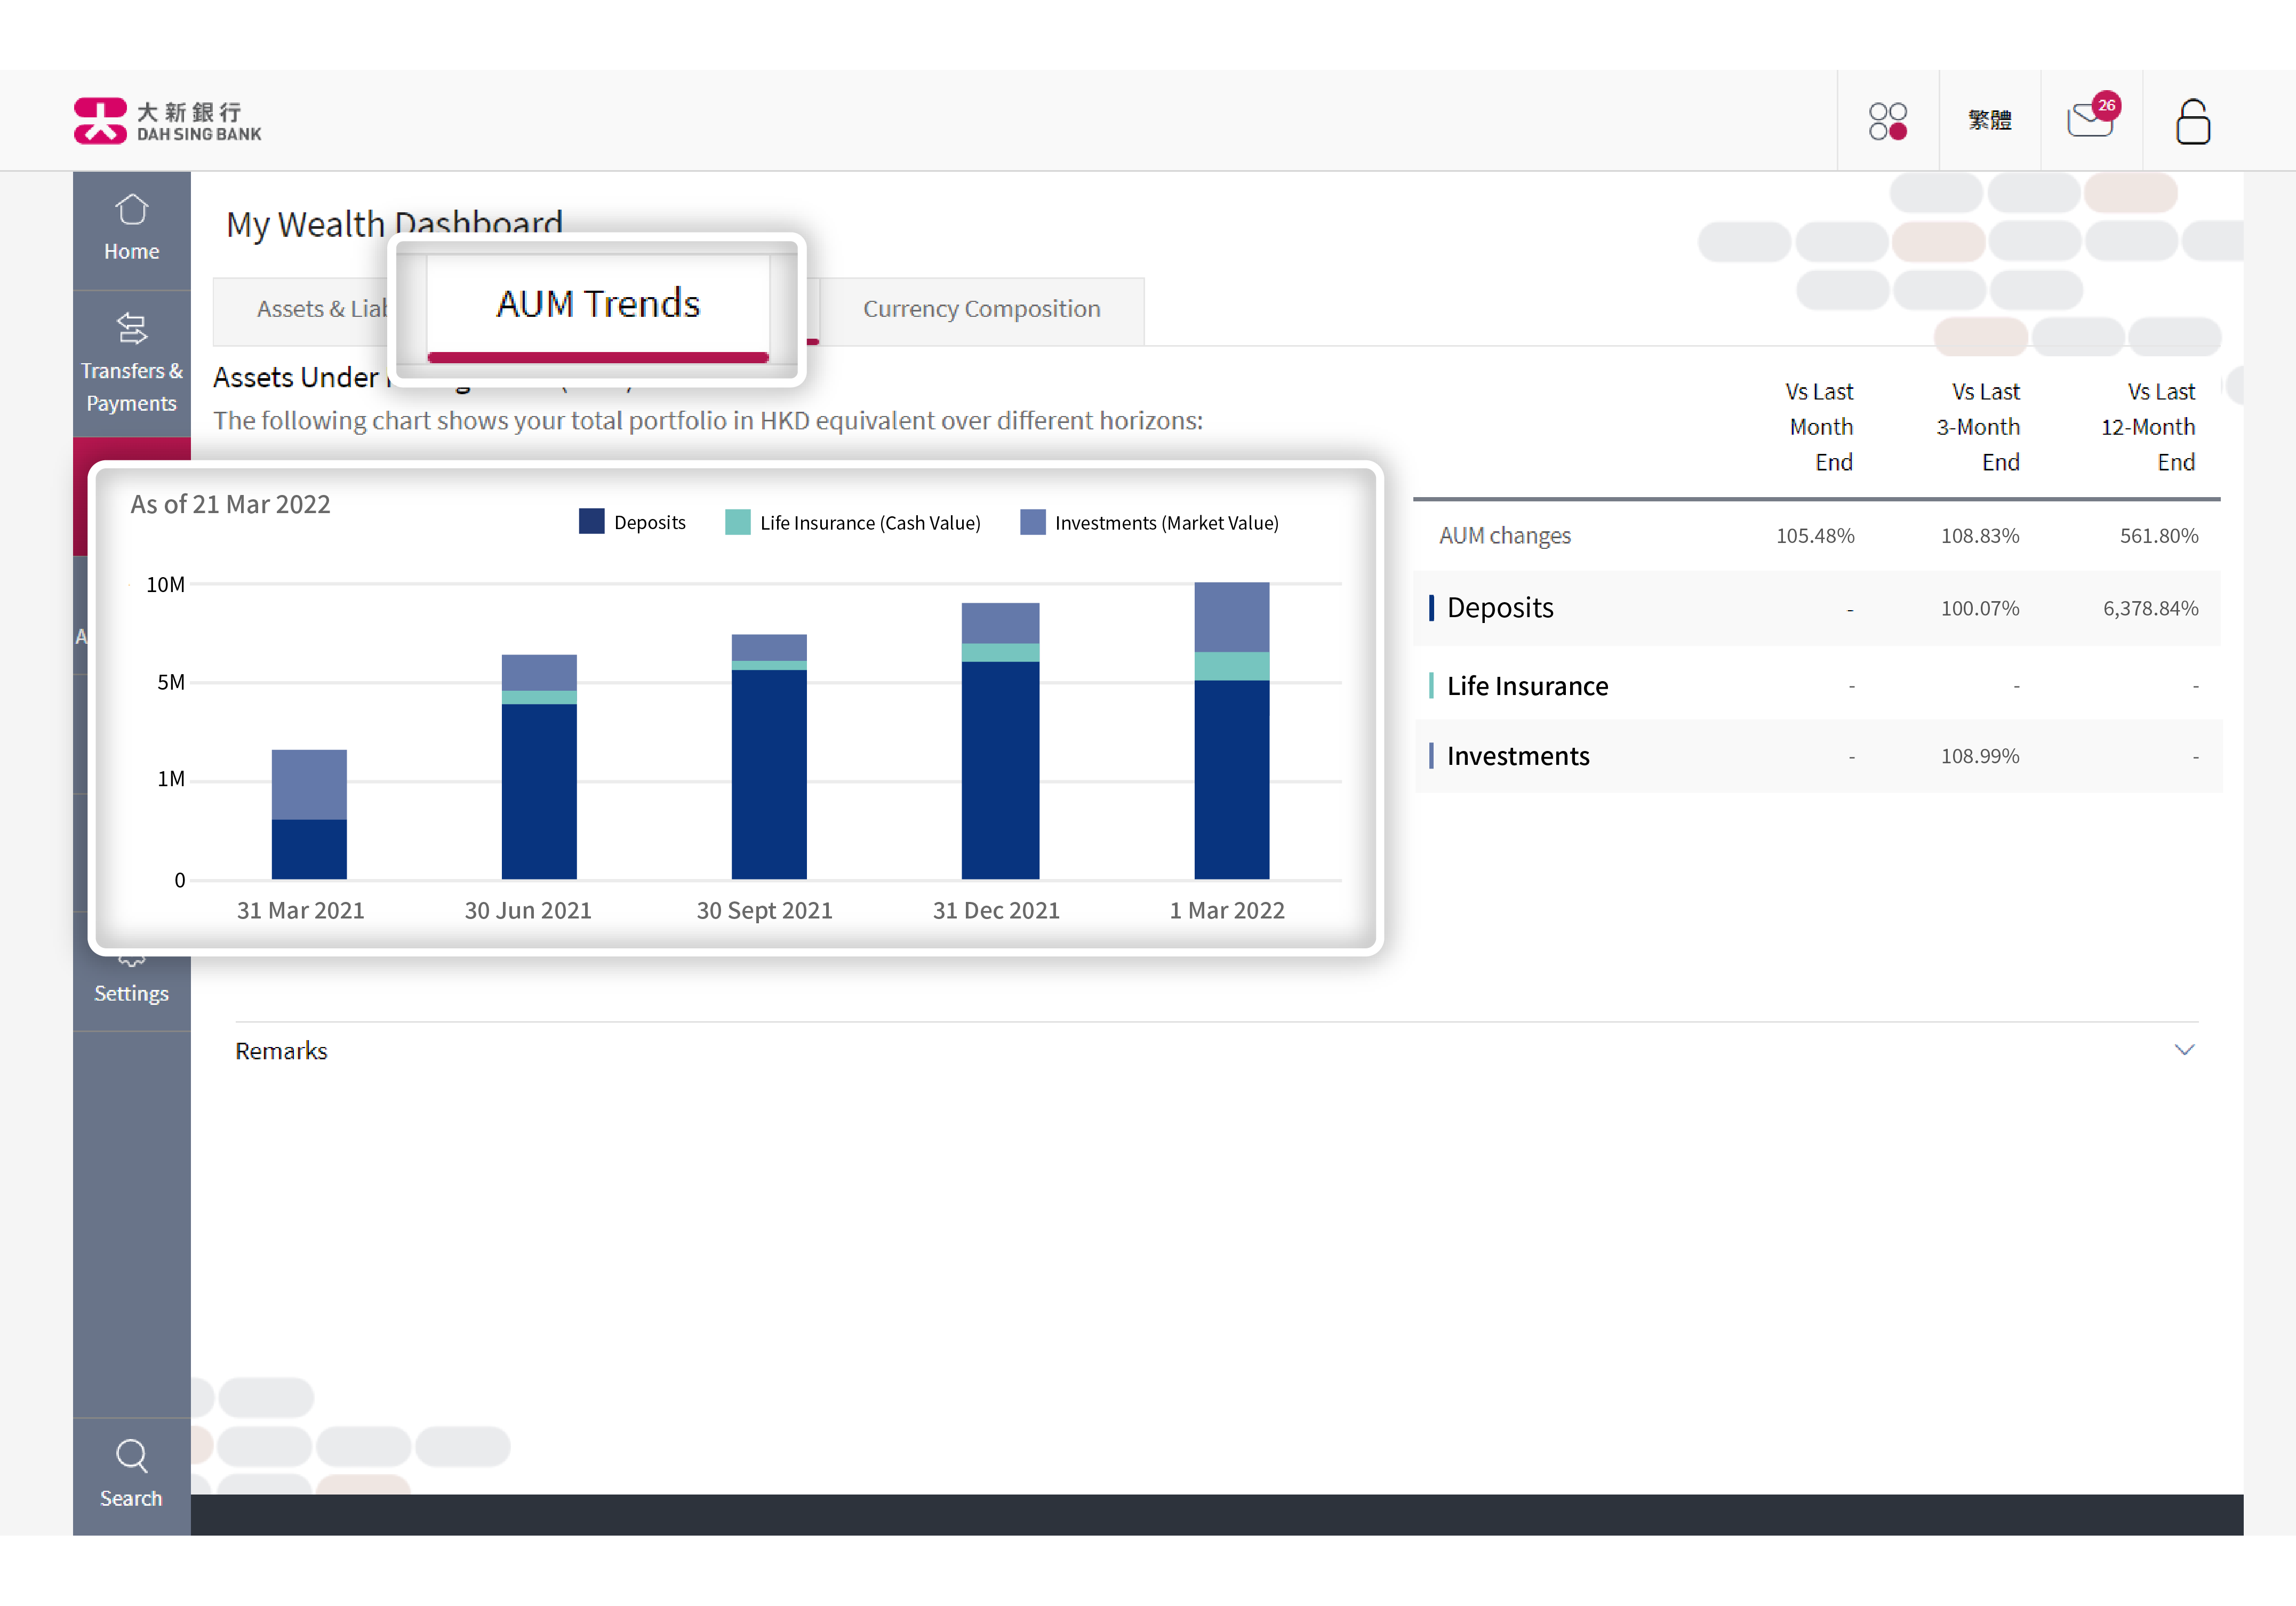Screen dimensions: 2296x1606
Task: Click the 6,378.84% Deposits value
Action: [x=2150, y=608]
